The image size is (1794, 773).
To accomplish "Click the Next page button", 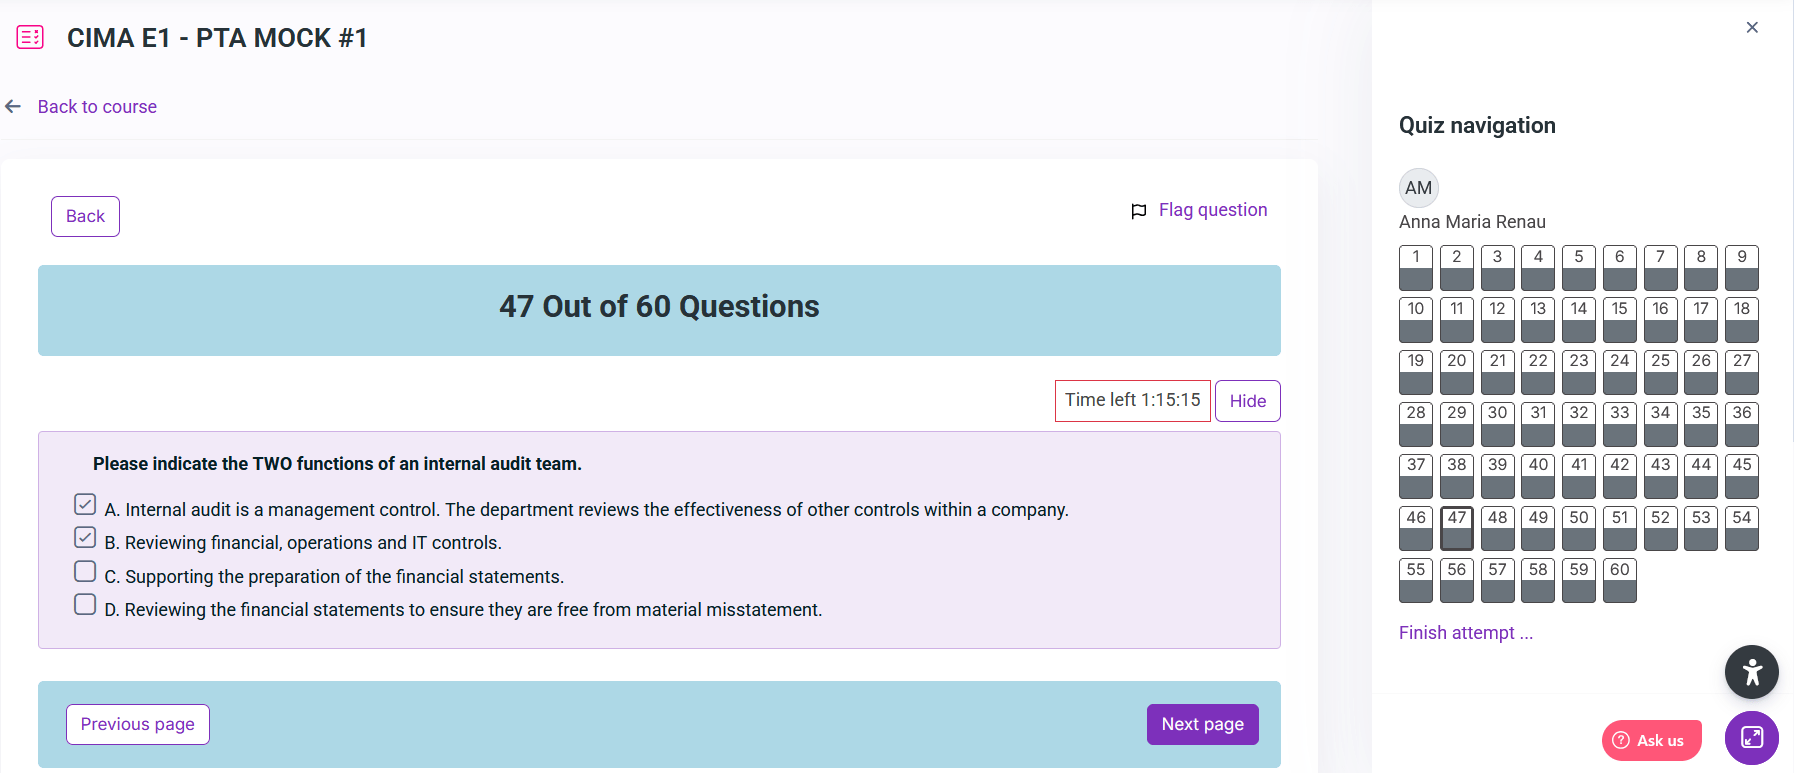I will coord(1202,724).
